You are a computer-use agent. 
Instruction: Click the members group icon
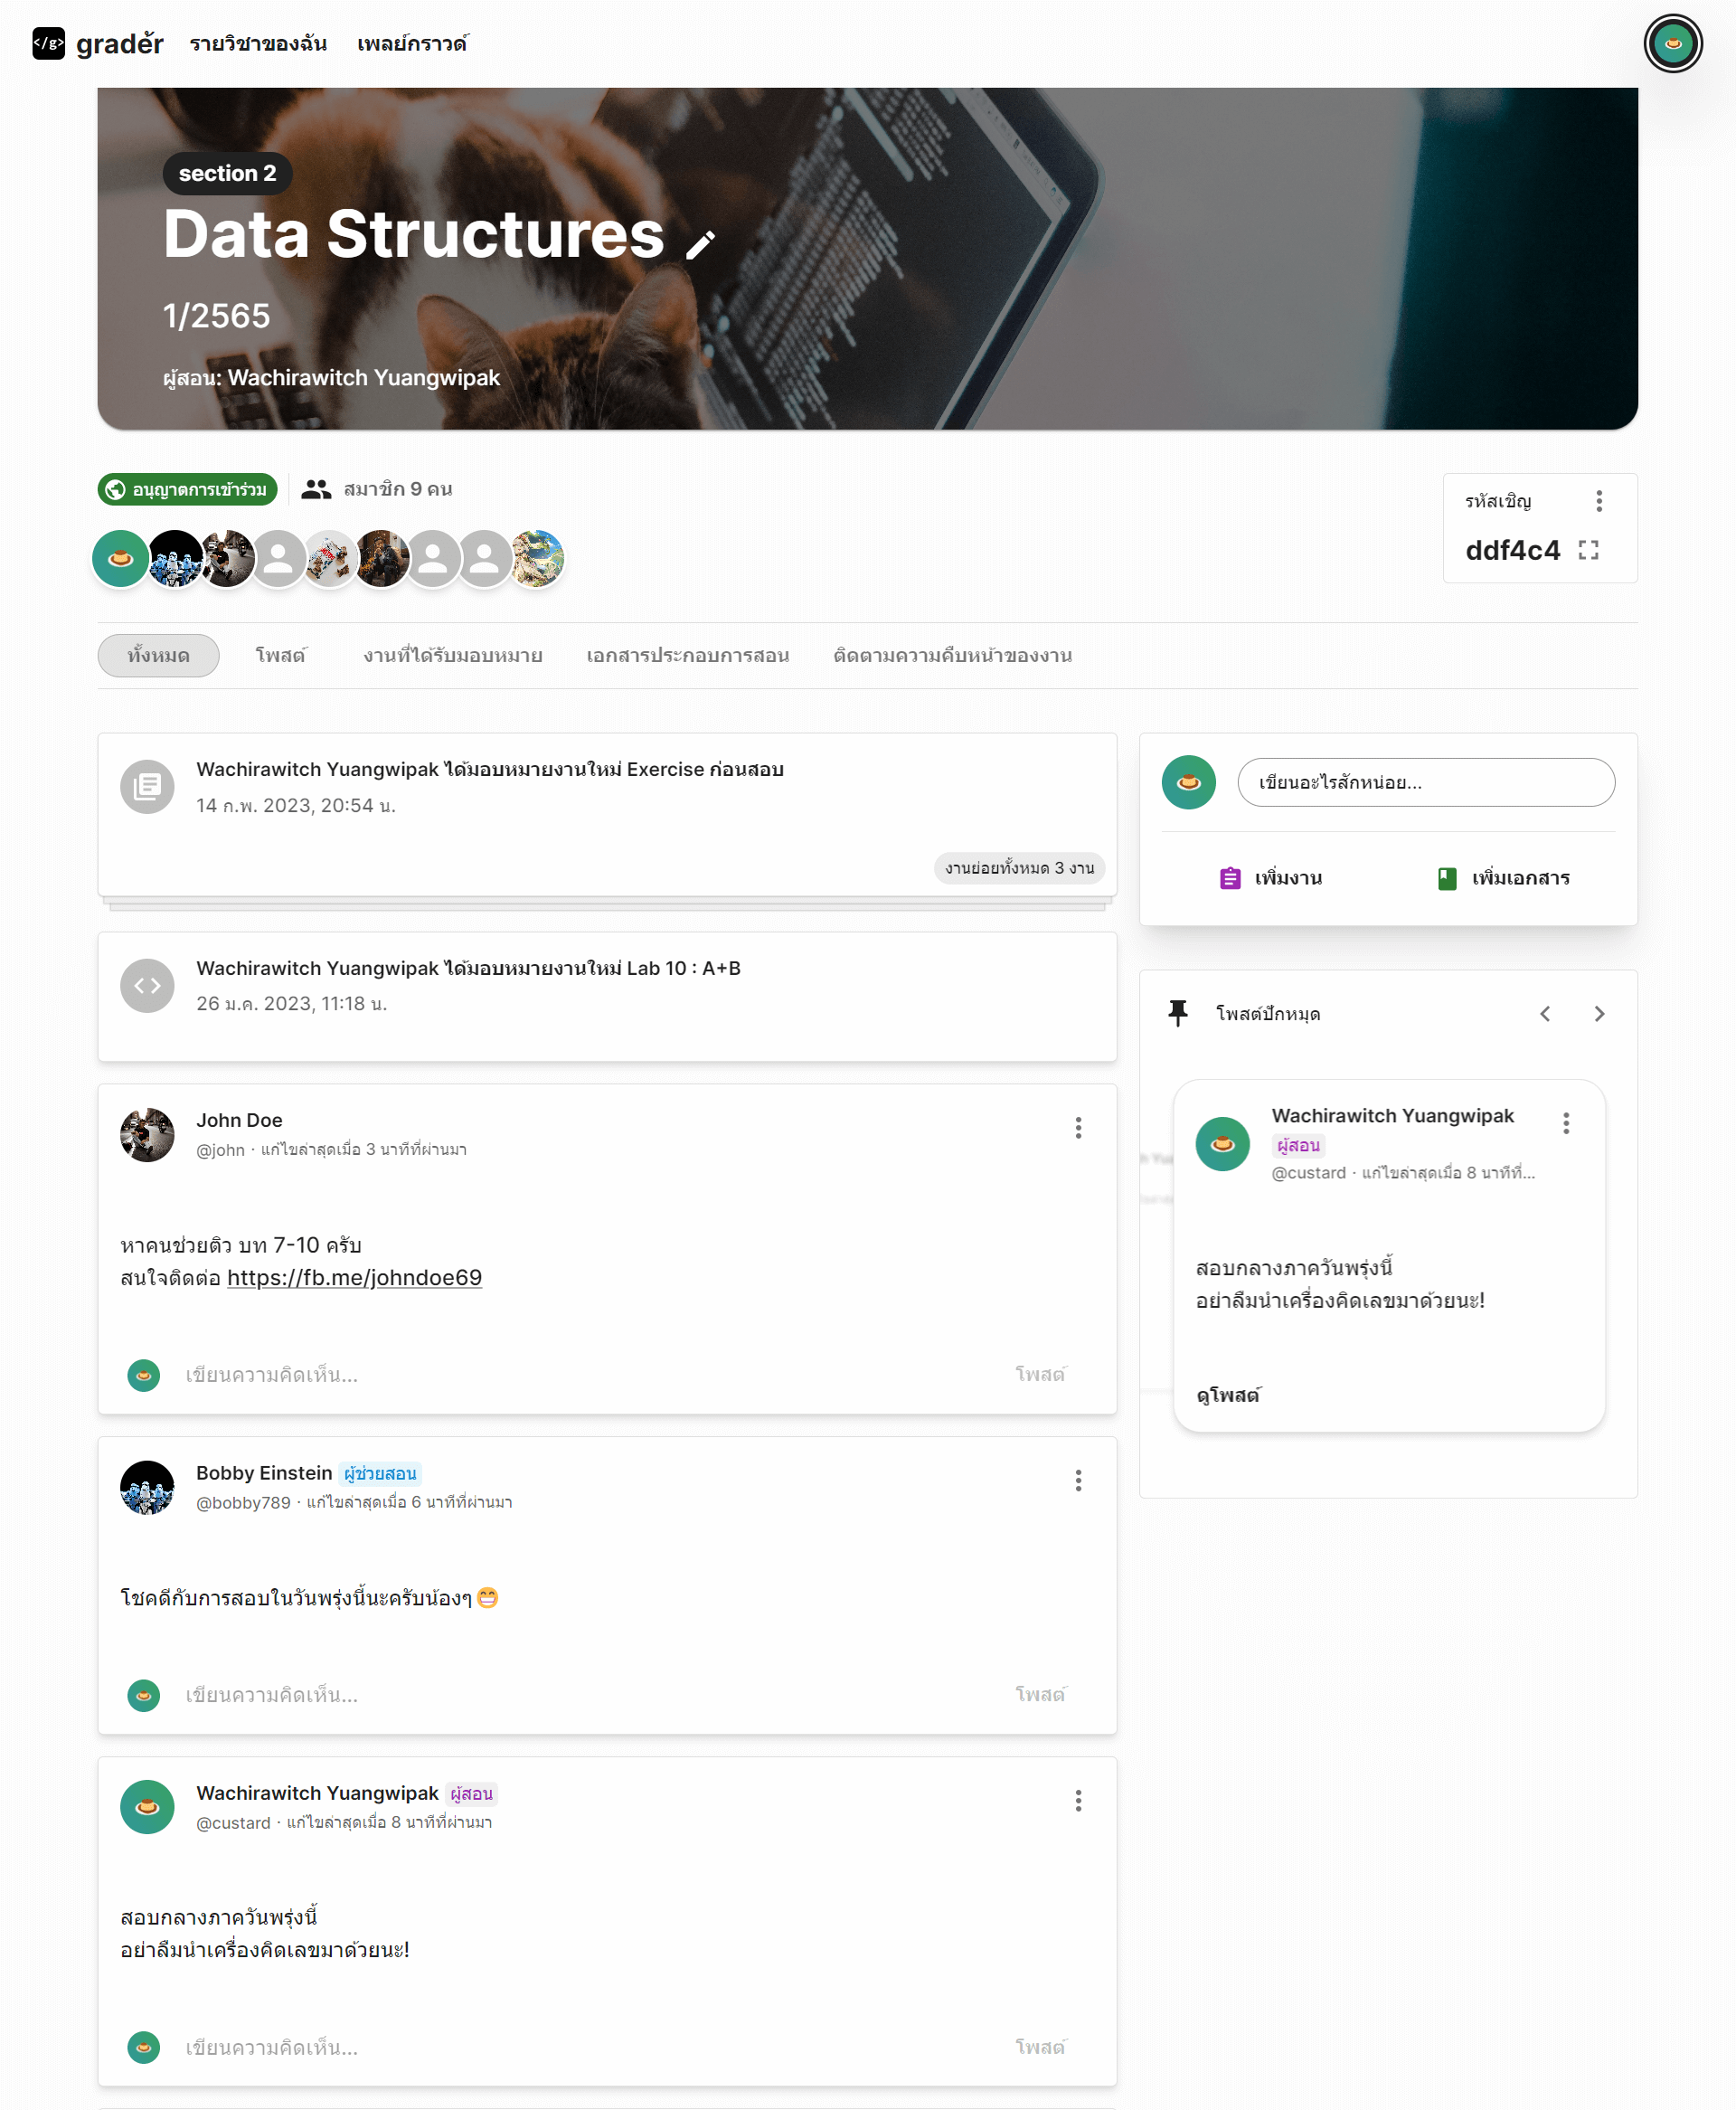(x=316, y=489)
